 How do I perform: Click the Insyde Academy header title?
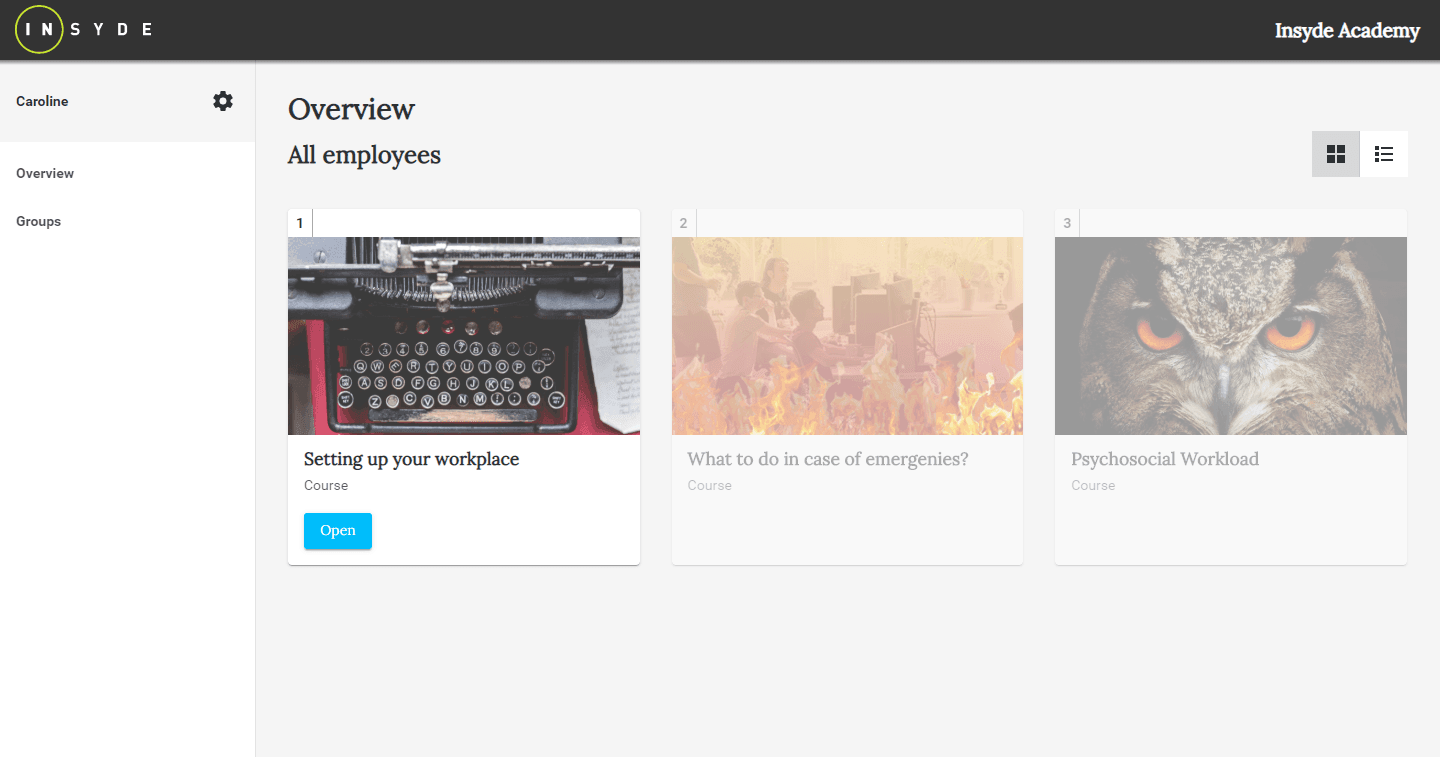pyautogui.click(x=1346, y=31)
